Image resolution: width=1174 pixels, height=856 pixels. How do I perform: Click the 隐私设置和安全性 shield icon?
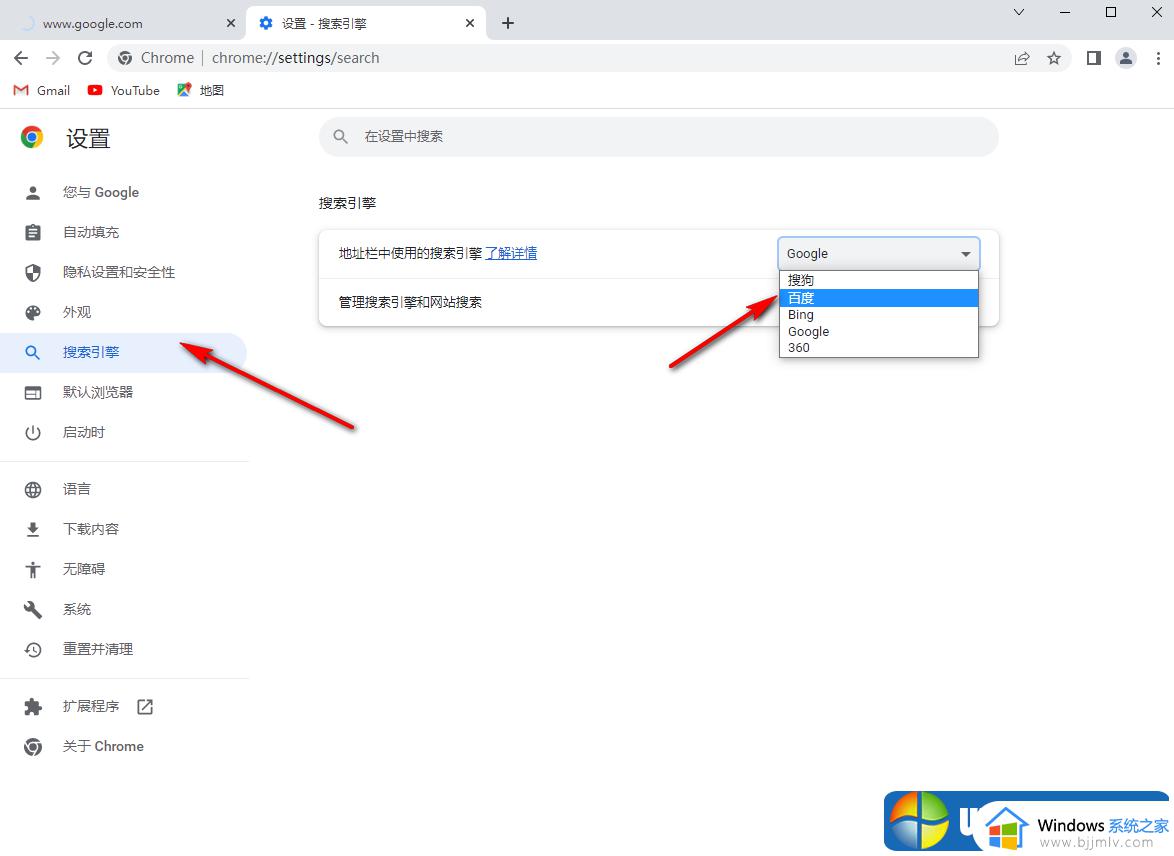coord(33,273)
